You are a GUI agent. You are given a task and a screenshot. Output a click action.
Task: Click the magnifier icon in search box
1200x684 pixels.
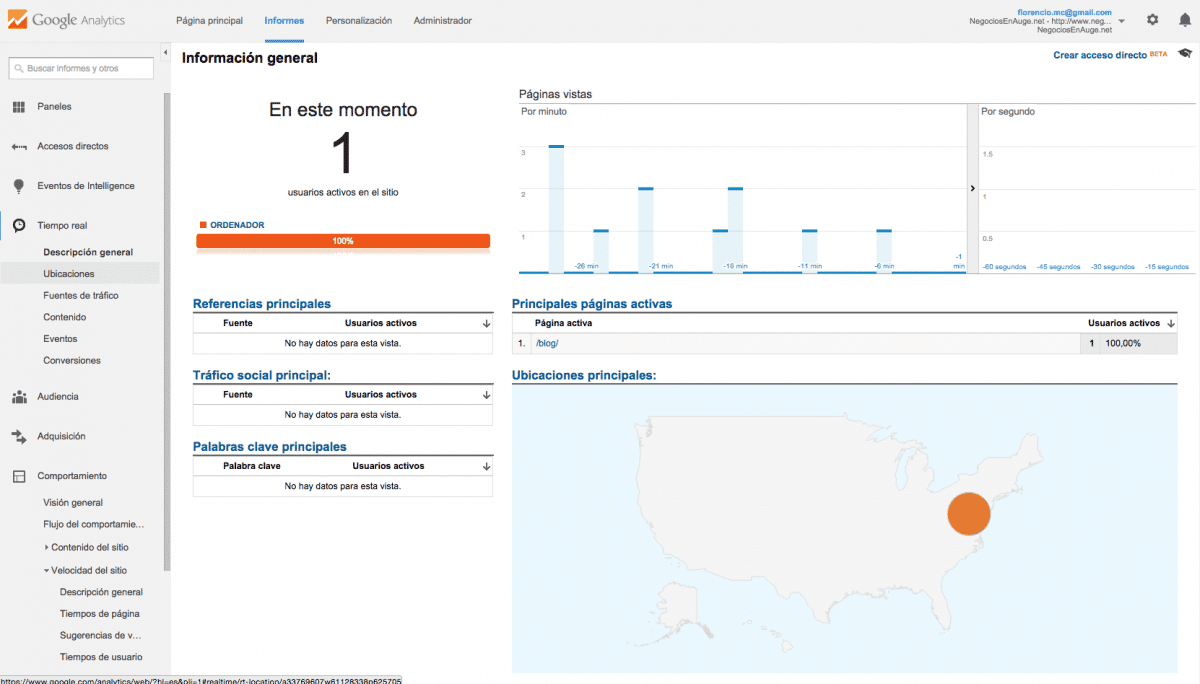pos(18,69)
